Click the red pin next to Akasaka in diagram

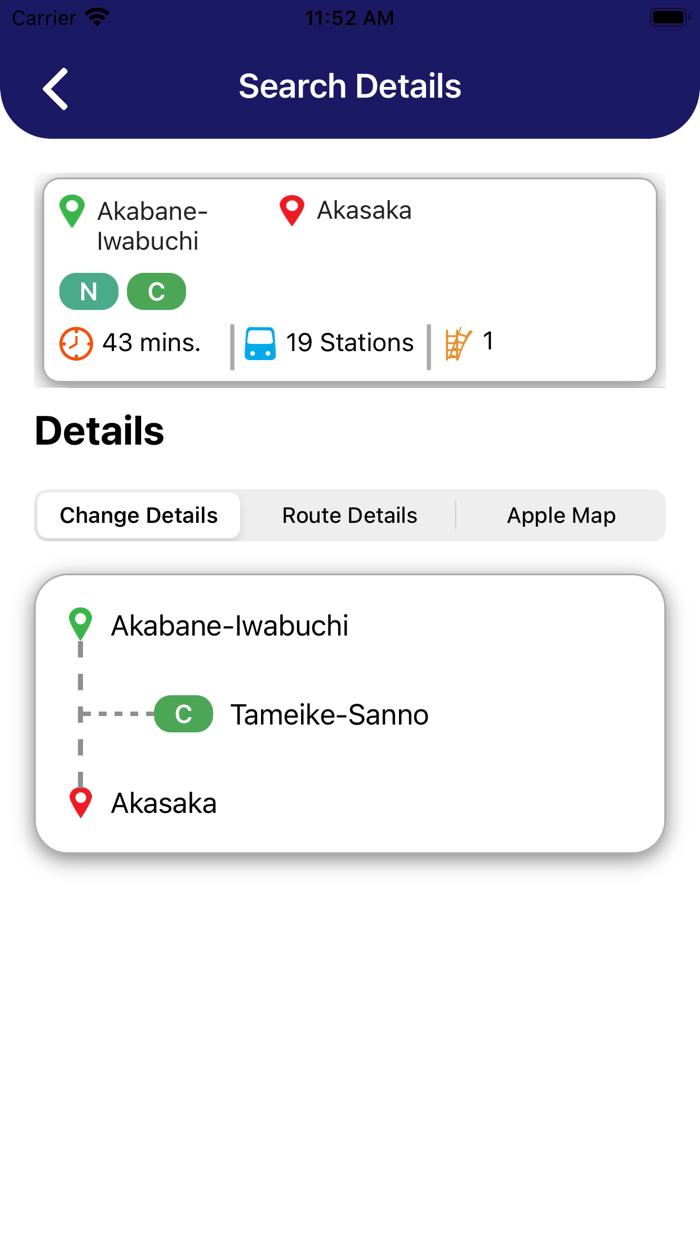pos(79,801)
